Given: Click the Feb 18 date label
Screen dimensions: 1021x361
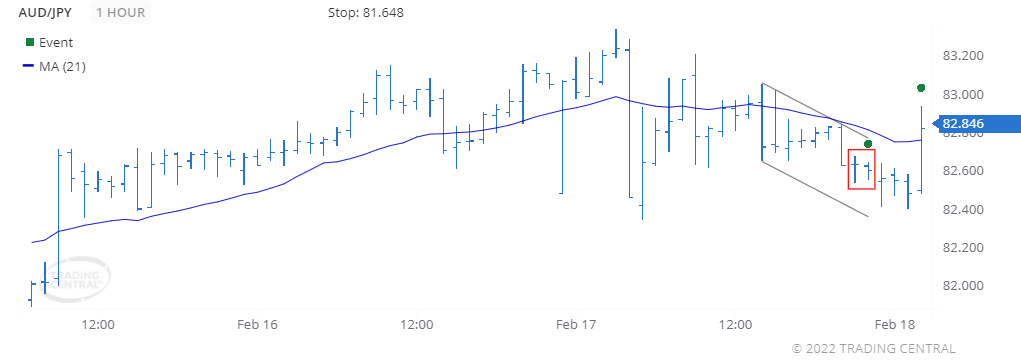Looking at the screenshot, I should (x=895, y=324).
